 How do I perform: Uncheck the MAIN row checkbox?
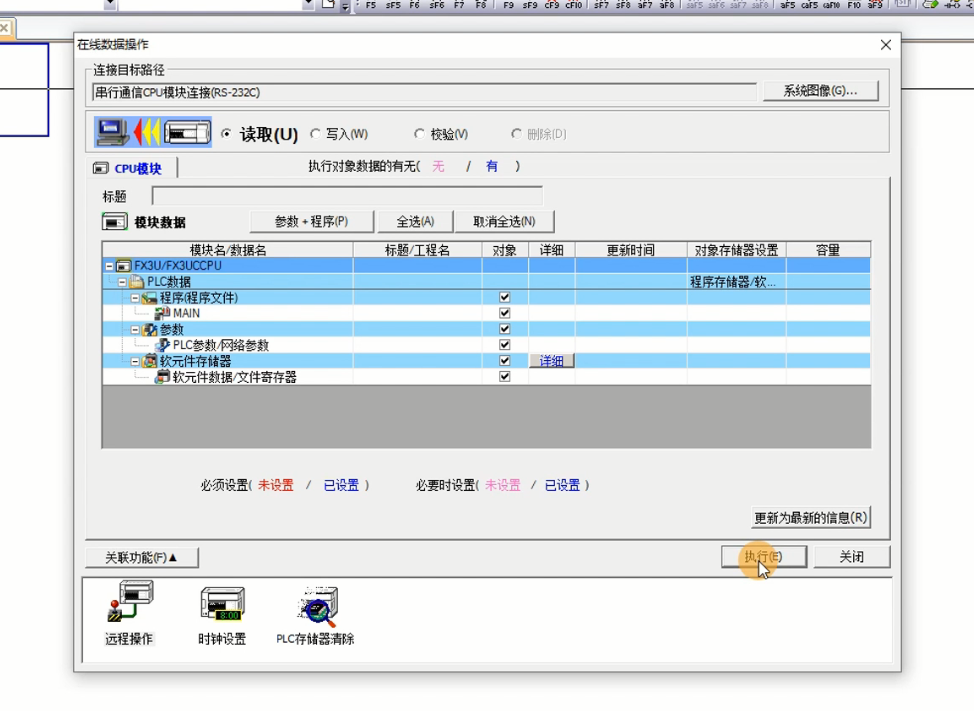(x=504, y=313)
